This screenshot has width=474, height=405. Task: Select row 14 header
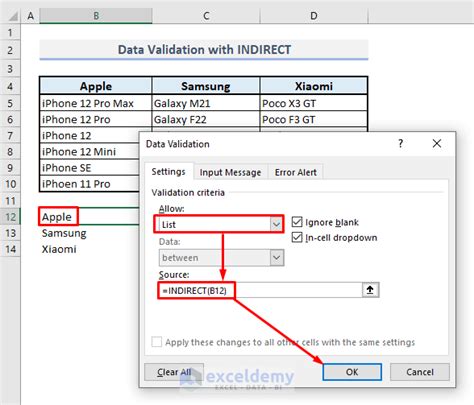coord(10,249)
